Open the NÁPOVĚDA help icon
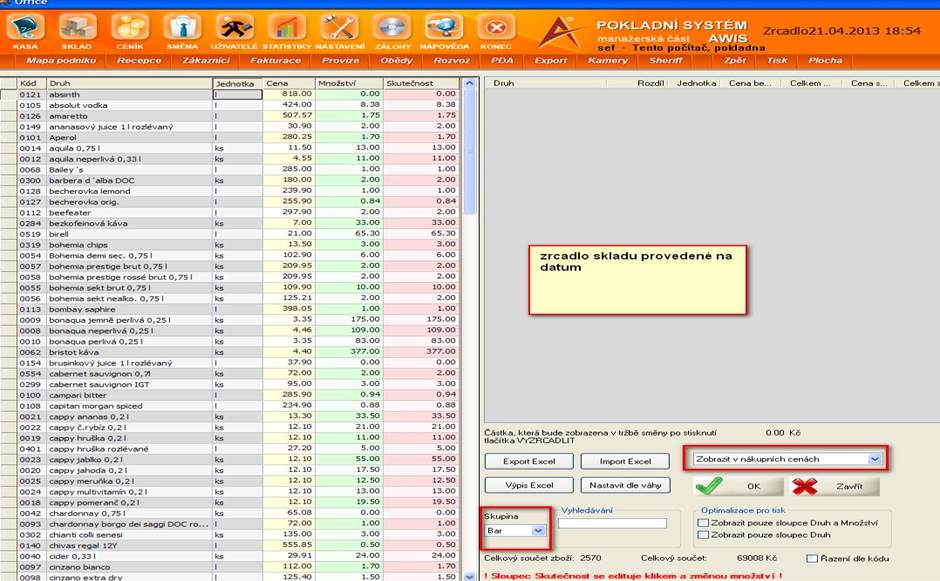Image resolution: width=940 pixels, height=581 pixels. [x=444, y=28]
